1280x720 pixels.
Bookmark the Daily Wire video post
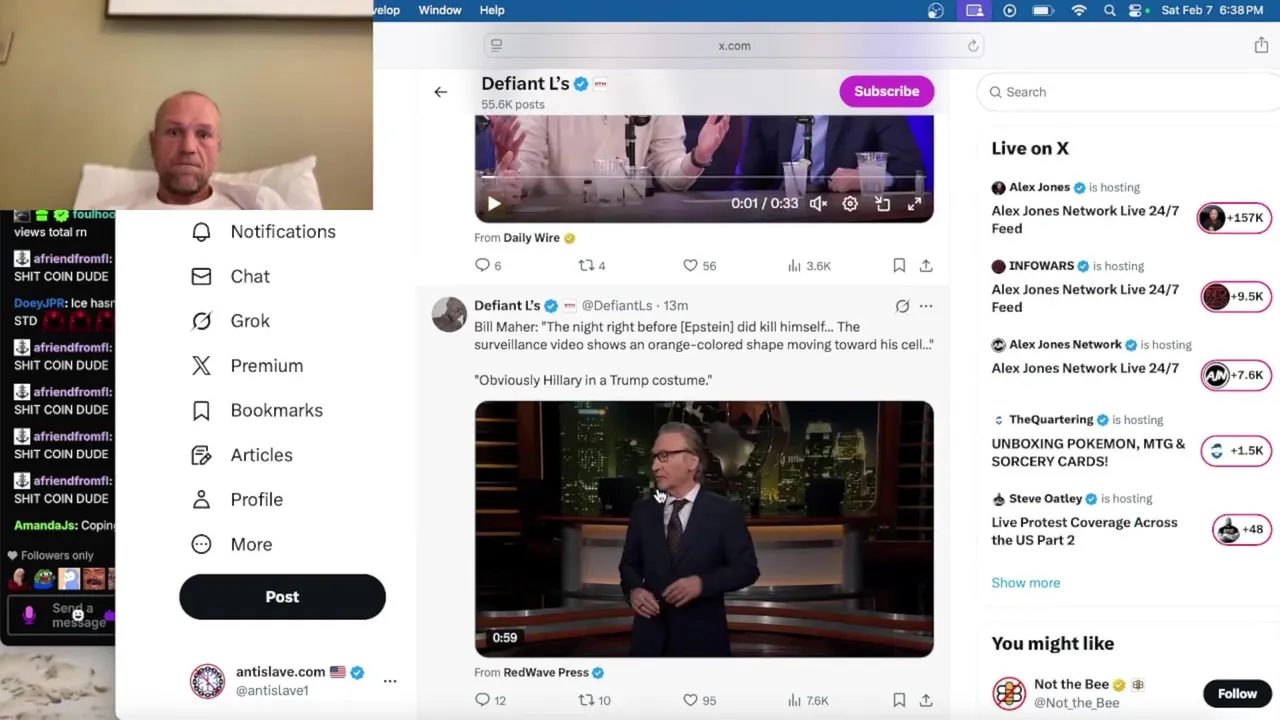pyautogui.click(x=899, y=266)
